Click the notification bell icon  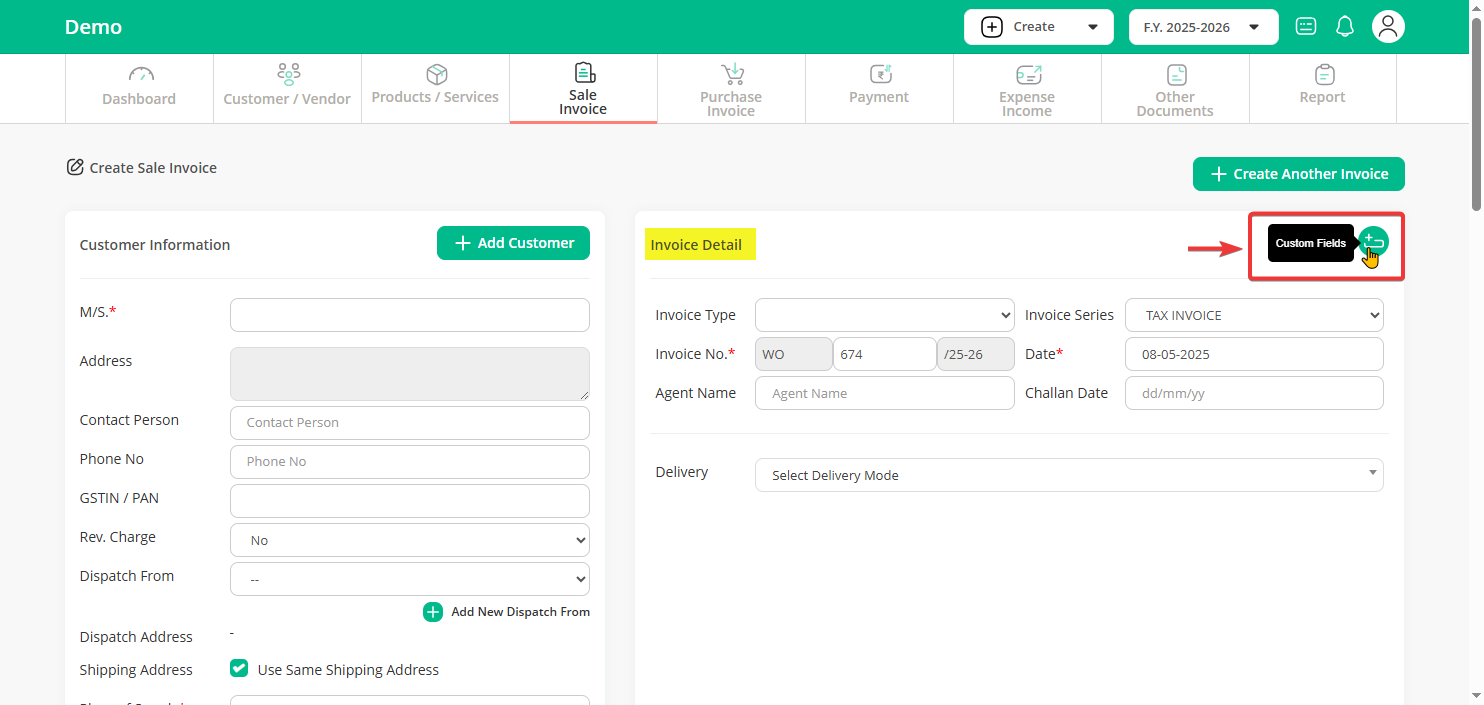1345,27
